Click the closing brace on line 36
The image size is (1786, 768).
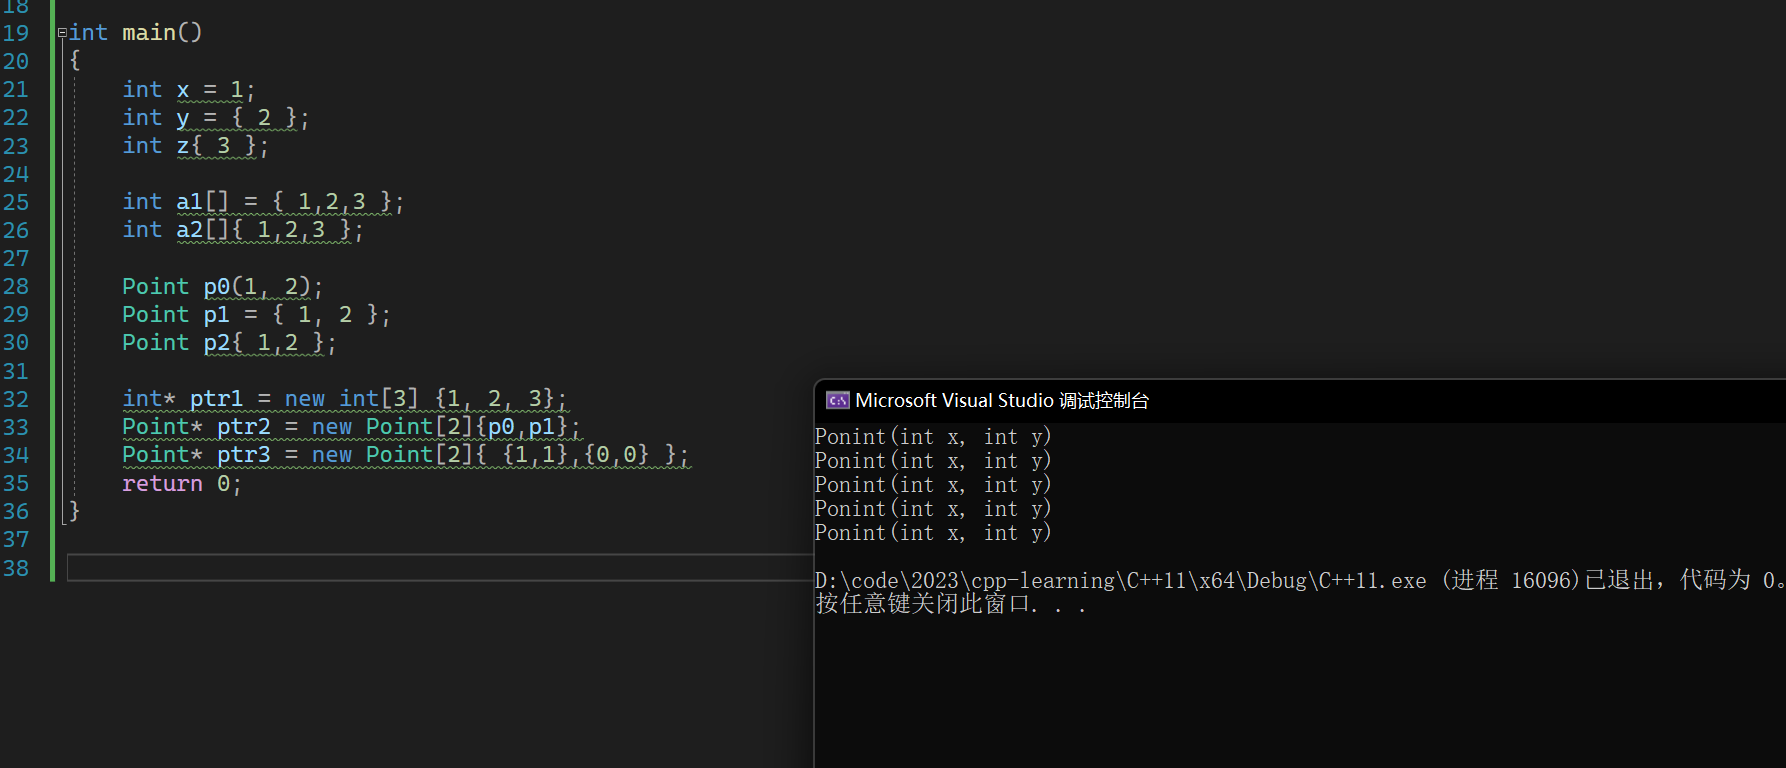click(74, 511)
